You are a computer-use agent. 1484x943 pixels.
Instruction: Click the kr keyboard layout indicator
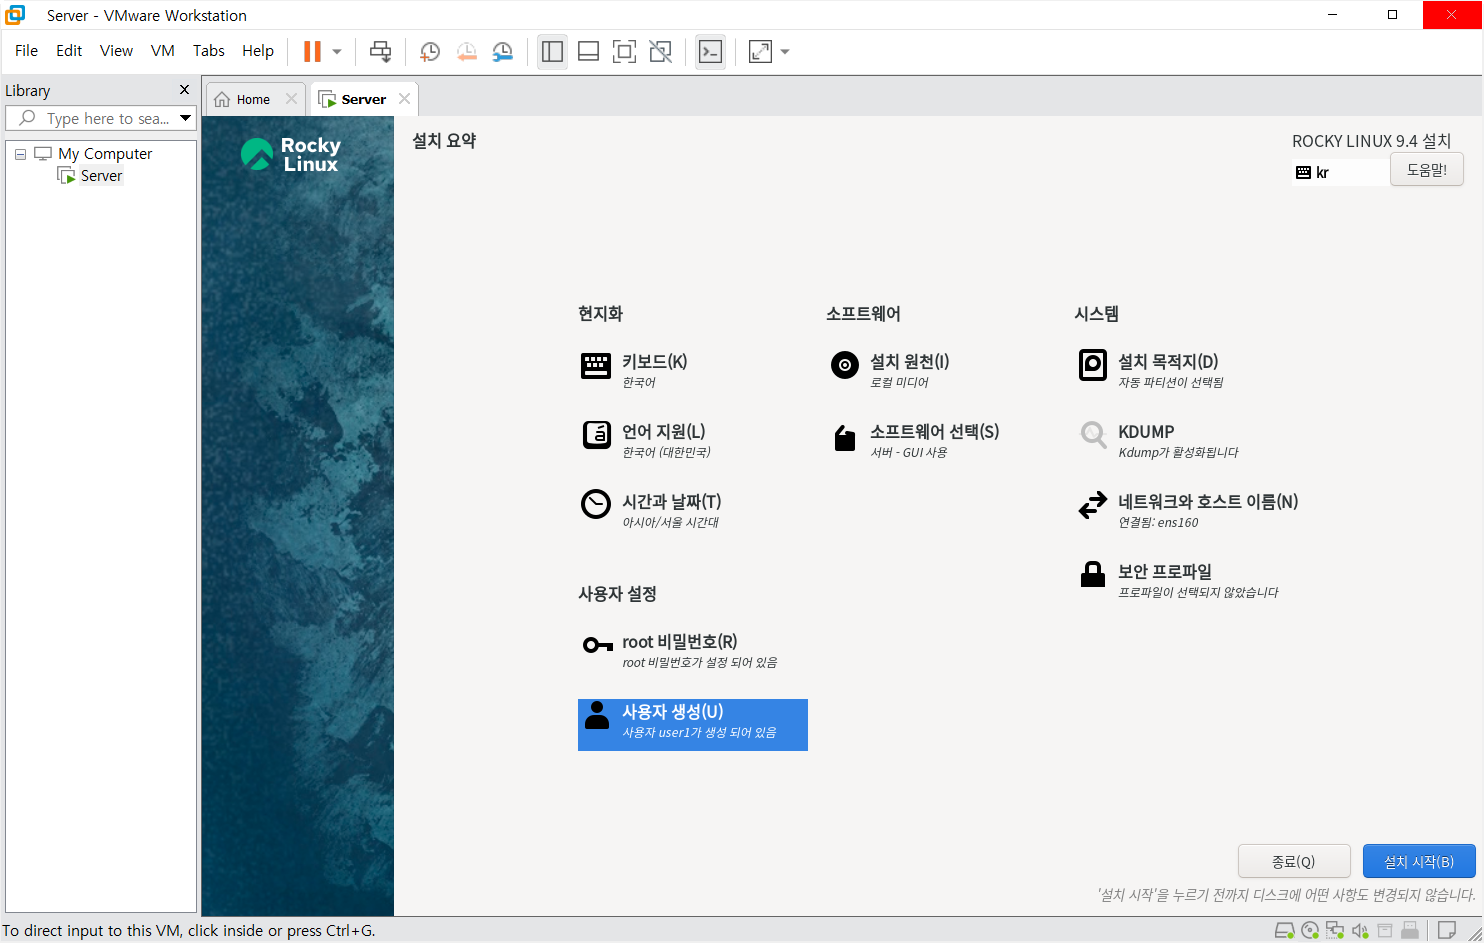(x=1340, y=172)
